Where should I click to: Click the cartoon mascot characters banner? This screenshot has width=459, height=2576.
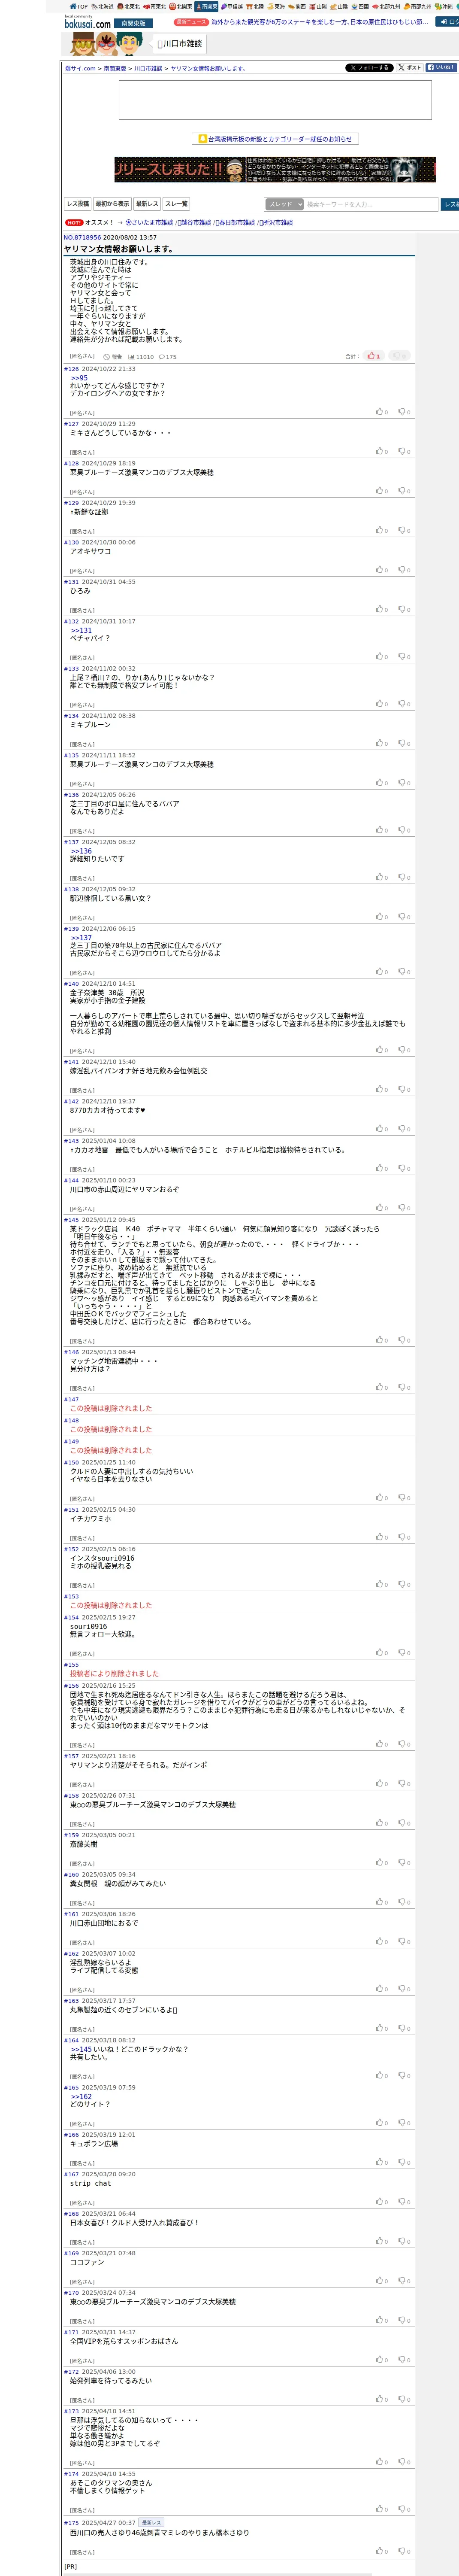(x=107, y=43)
